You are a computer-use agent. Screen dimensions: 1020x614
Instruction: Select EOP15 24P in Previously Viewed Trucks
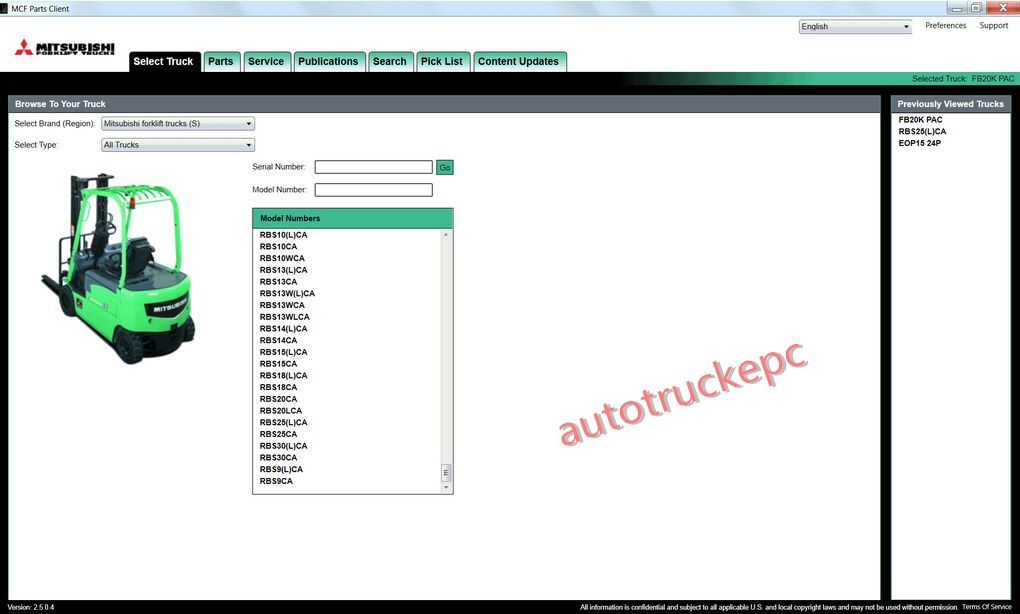point(920,143)
